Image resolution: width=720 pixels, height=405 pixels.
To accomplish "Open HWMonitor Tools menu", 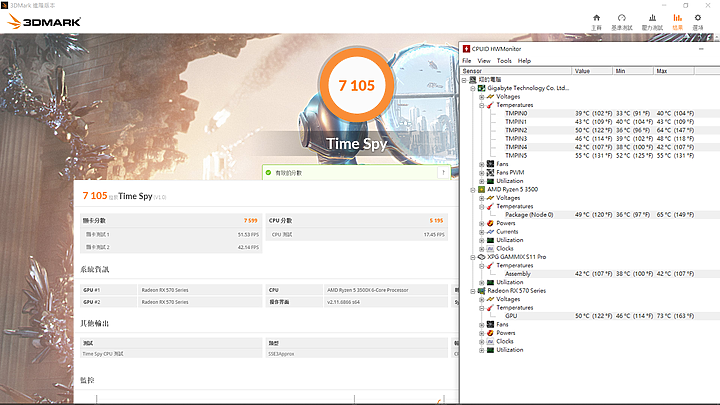I will 504,61.
